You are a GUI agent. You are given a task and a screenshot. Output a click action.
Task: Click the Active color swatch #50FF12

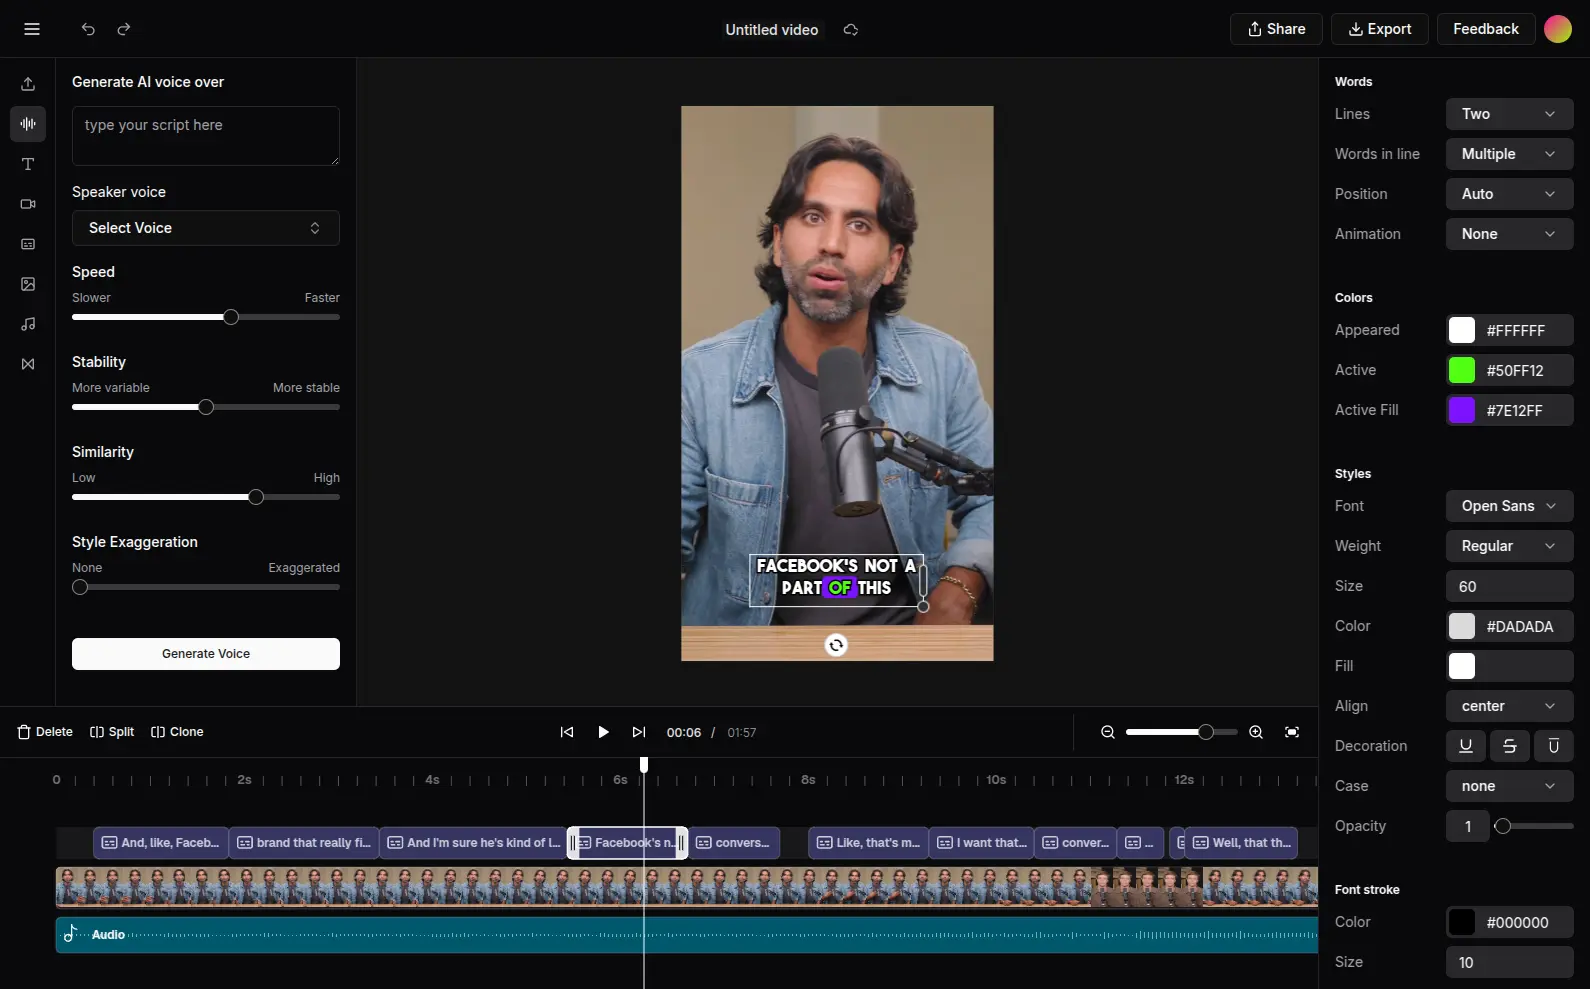1462,370
